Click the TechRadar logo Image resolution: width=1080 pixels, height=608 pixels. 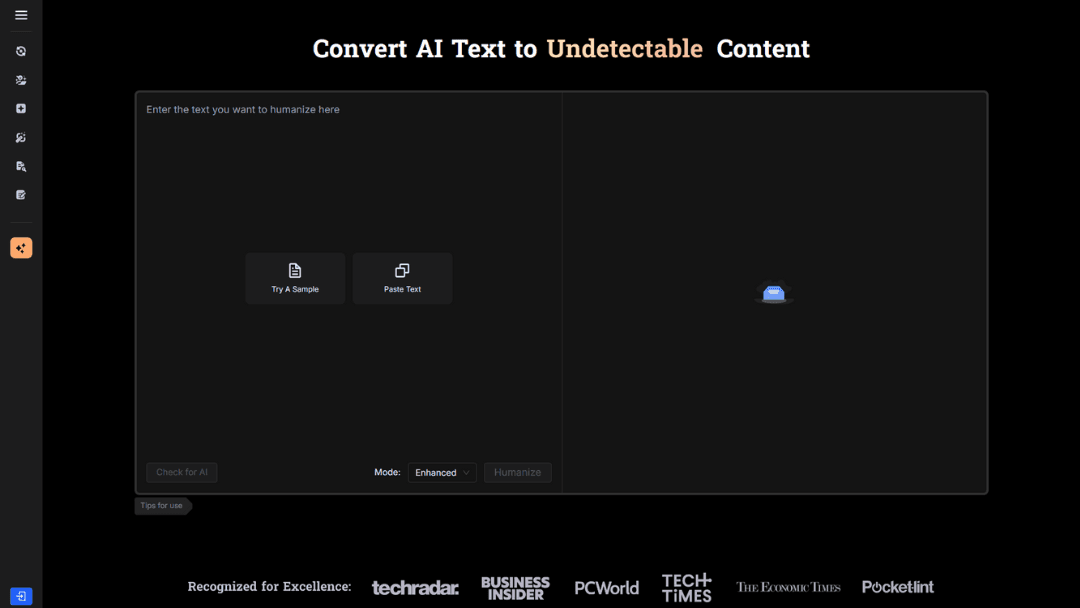pyautogui.click(x=415, y=588)
